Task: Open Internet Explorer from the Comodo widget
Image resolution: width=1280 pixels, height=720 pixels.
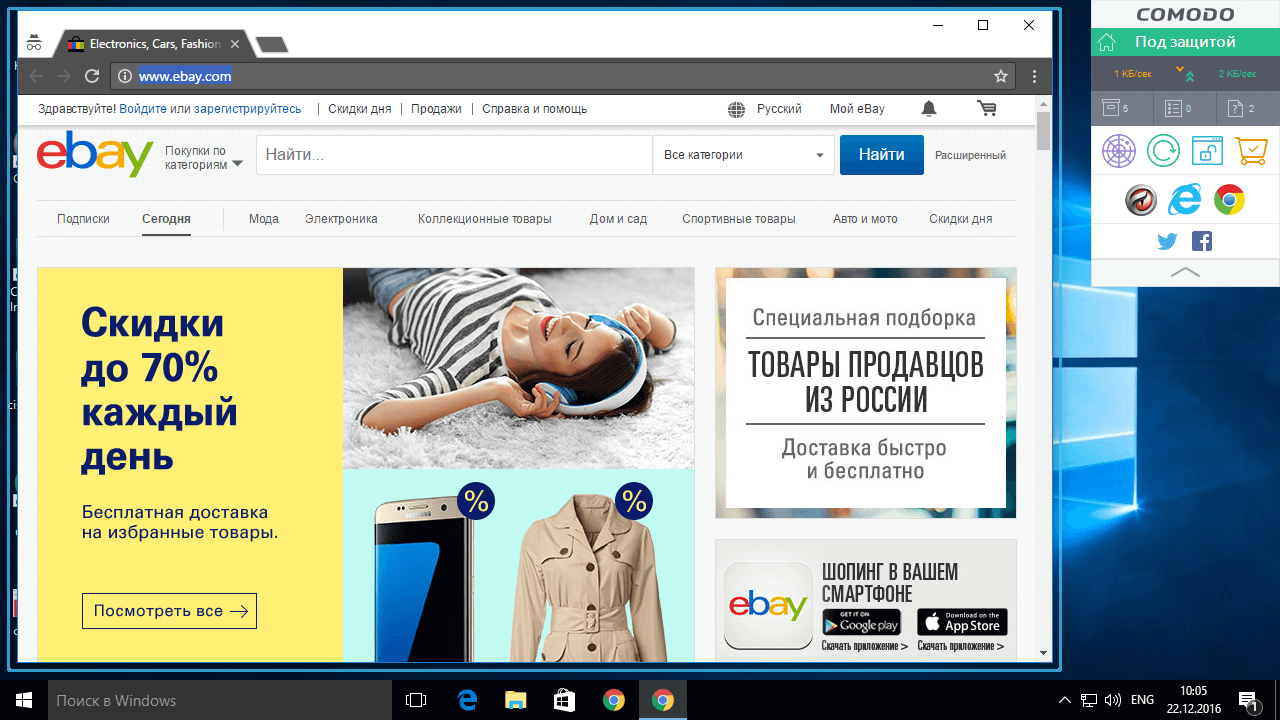Action: pyautogui.click(x=1185, y=199)
